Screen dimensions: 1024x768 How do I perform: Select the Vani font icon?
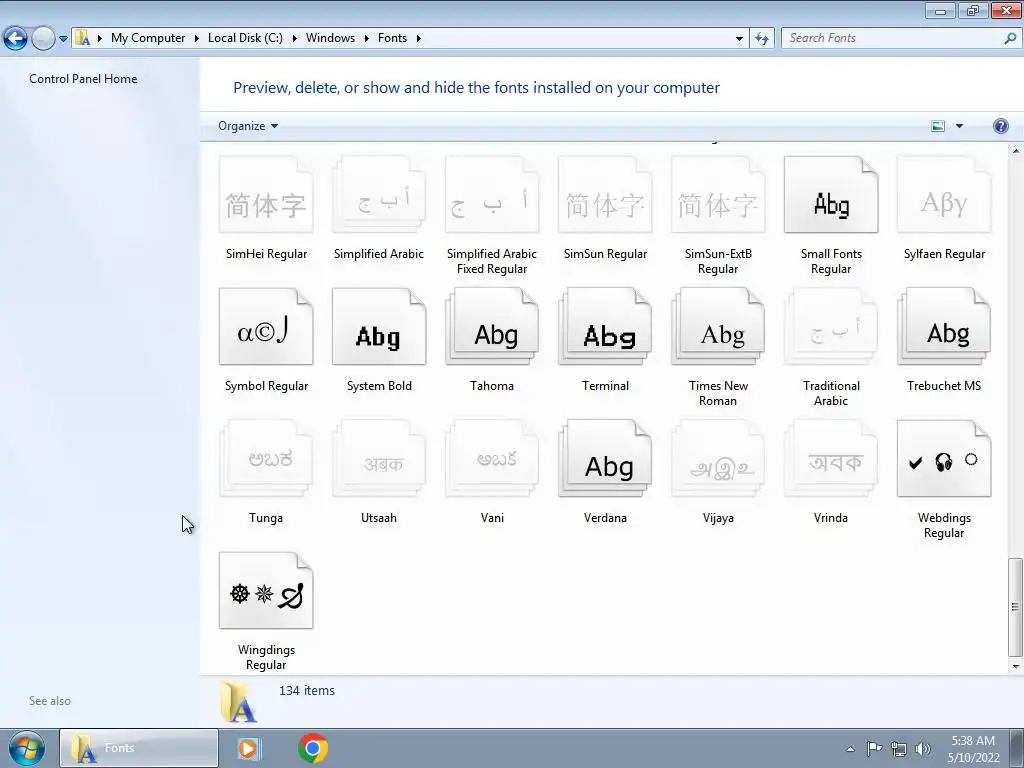(x=492, y=458)
